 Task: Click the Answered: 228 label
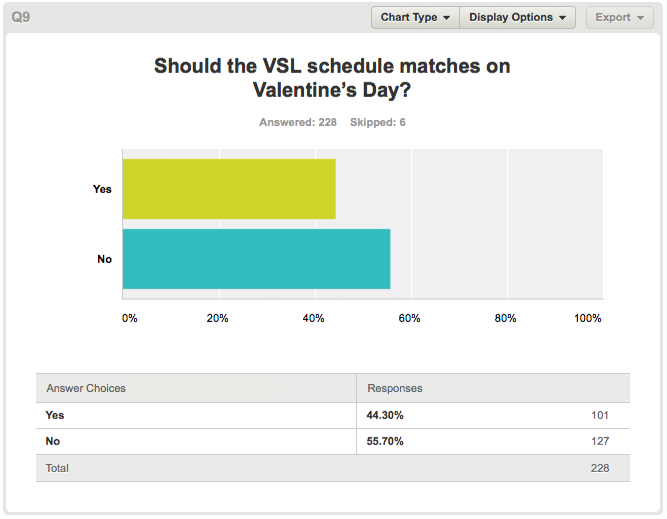[x=298, y=123]
